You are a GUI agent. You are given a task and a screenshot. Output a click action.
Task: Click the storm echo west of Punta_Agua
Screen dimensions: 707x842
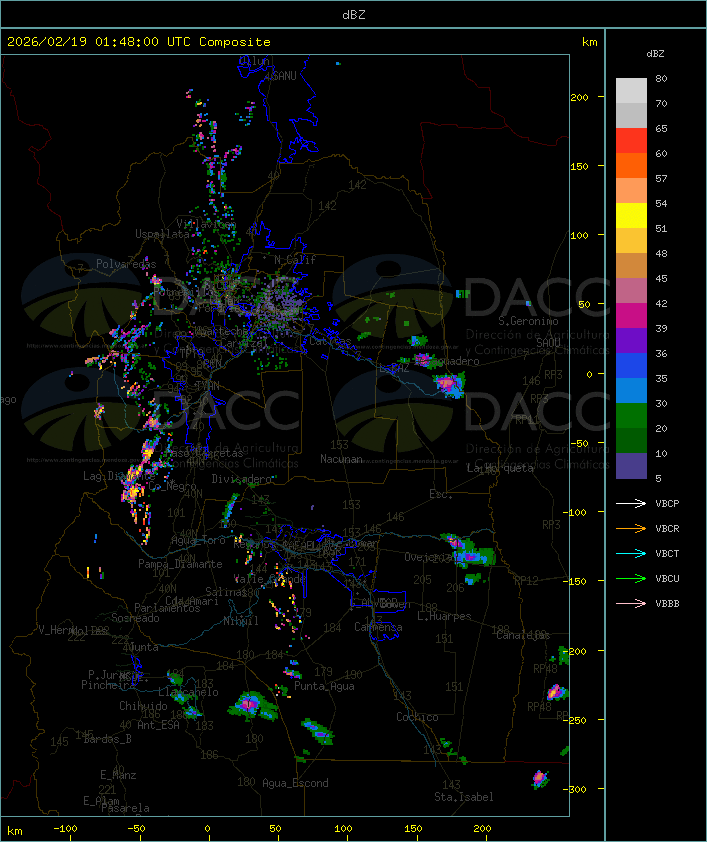pyautogui.click(x=251, y=705)
